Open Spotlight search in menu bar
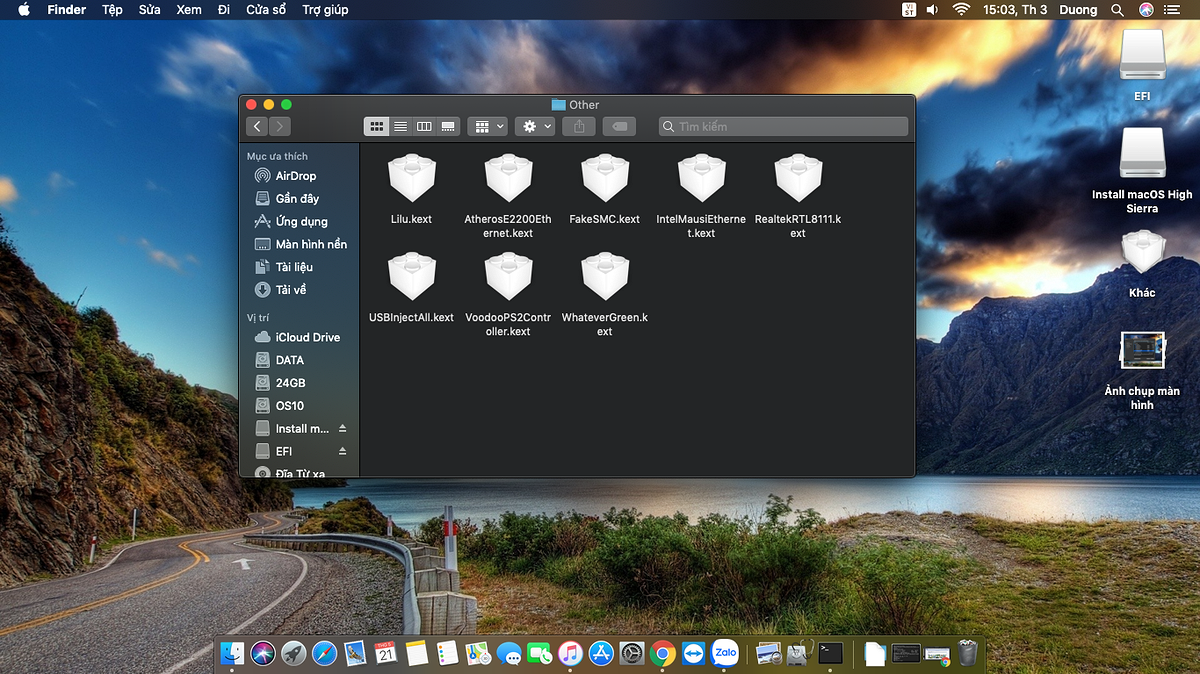This screenshot has height=674, width=1200. pos(1118,10)
